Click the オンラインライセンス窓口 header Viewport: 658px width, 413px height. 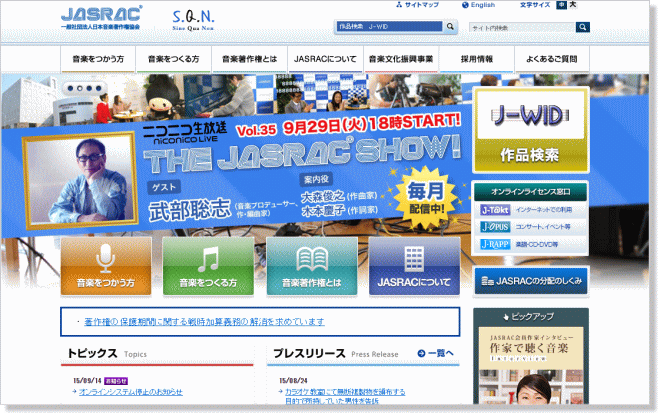pos(530,192)
